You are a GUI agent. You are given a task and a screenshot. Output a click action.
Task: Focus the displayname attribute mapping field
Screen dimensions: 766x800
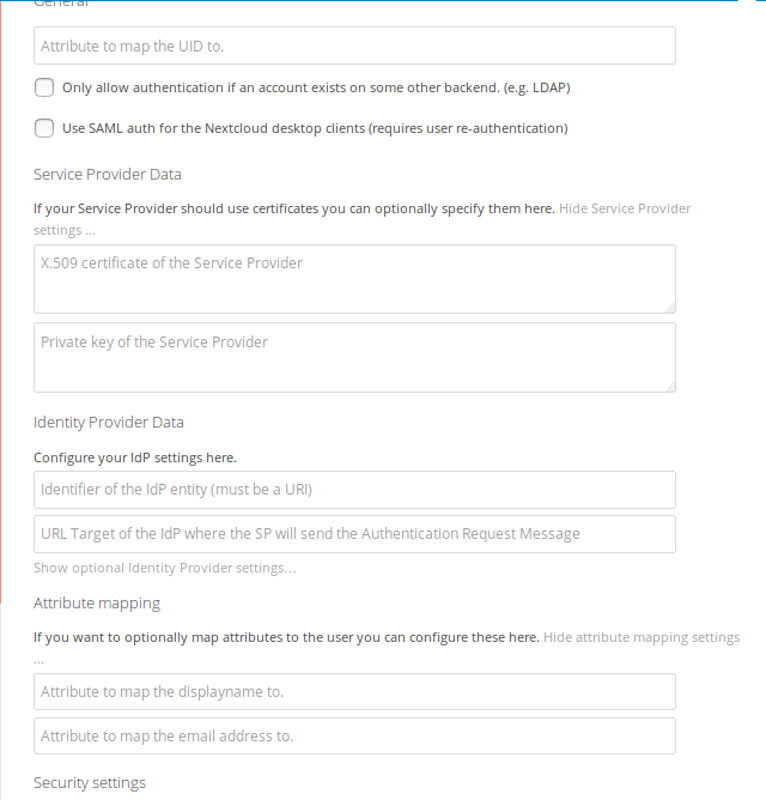coord(354,691)
